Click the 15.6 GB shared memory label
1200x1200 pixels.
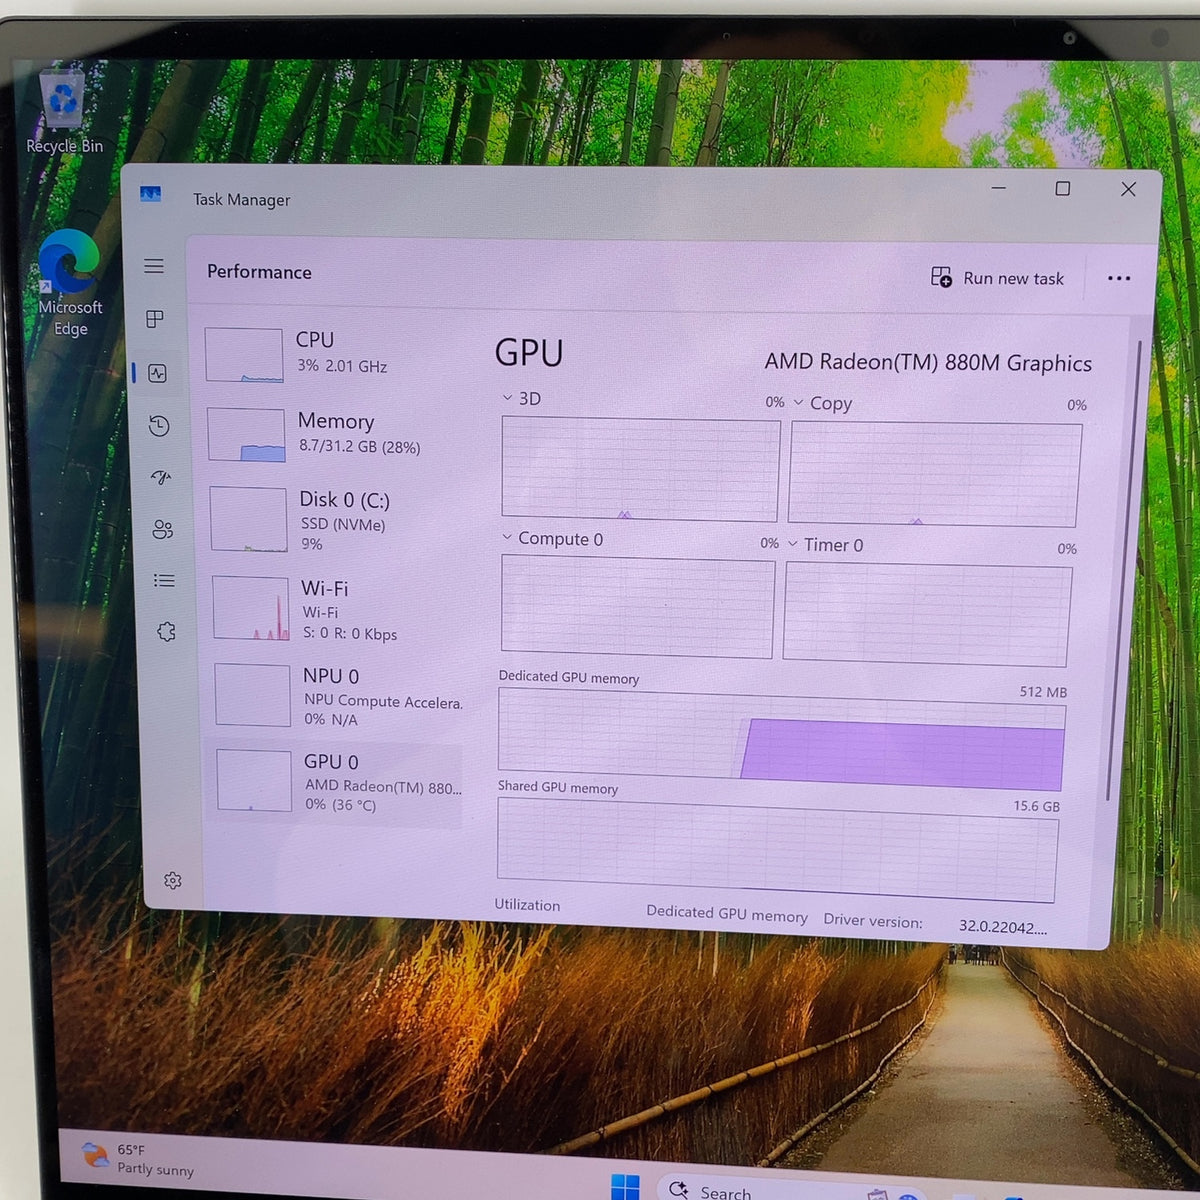(x=1037, y=806)
